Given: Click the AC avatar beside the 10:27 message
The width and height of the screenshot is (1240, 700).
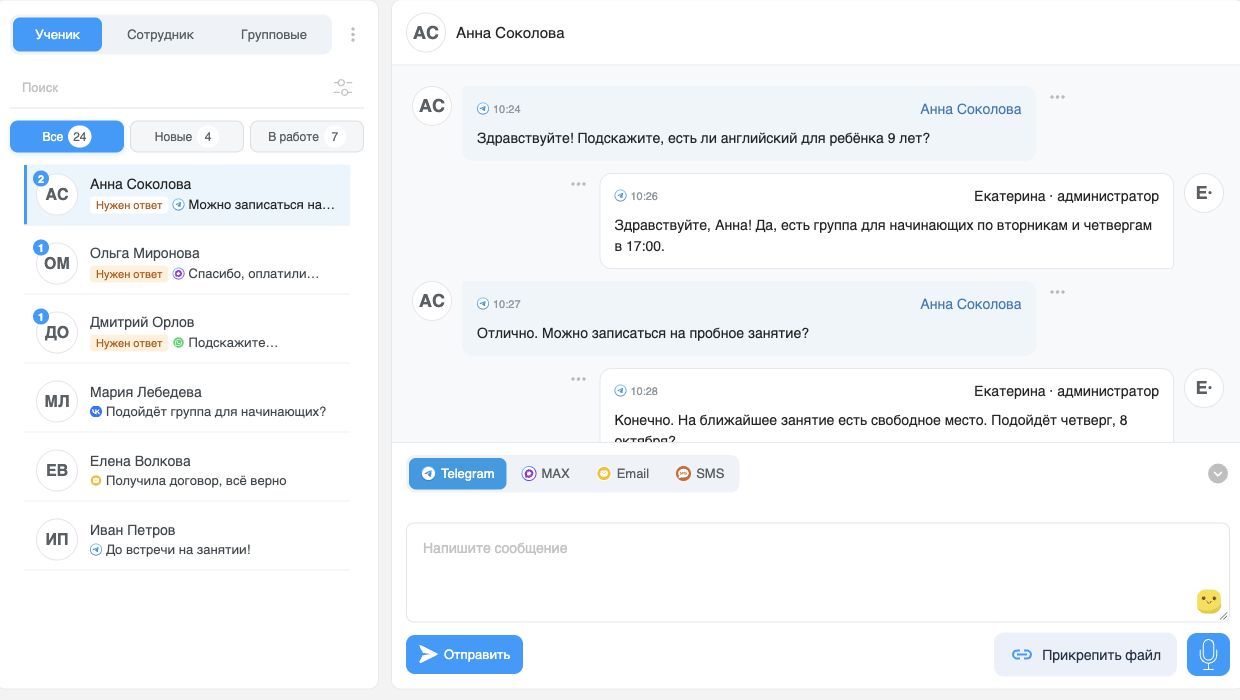Looking at the screenshot, I should tap(432, 301).
